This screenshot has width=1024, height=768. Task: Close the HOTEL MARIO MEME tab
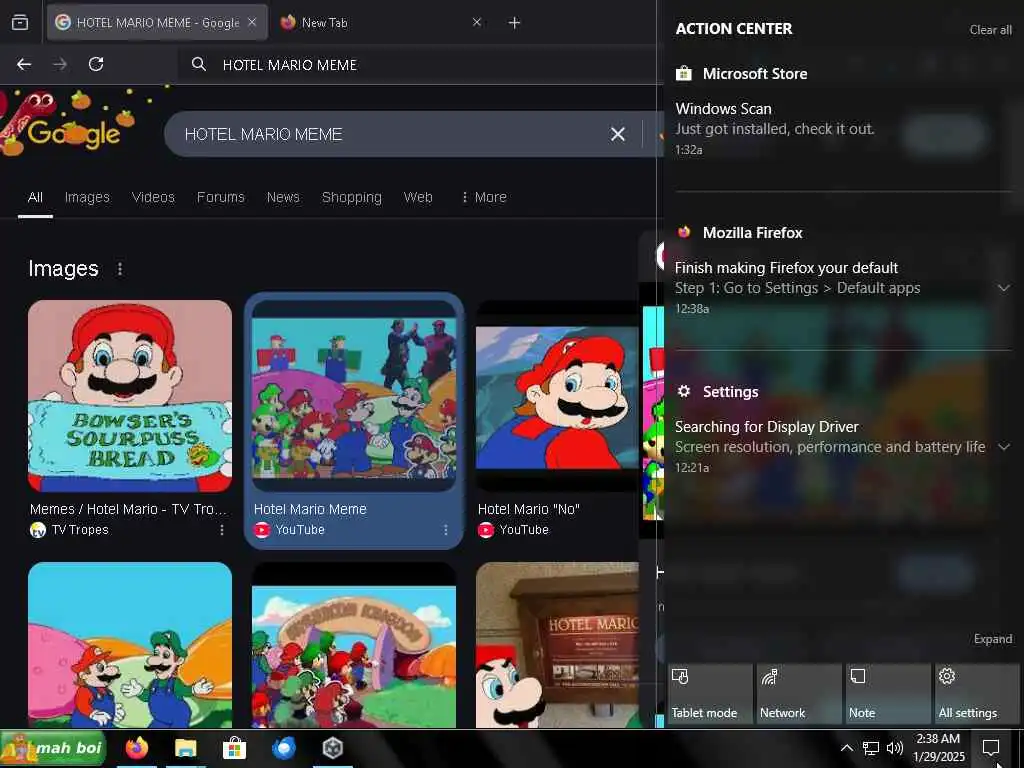coord(252,22)
